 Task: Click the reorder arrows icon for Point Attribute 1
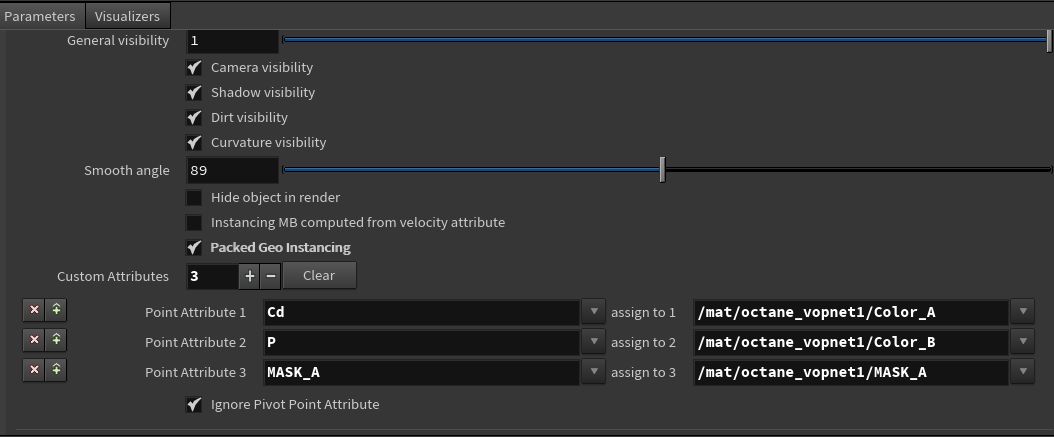[x=57, y=311]
